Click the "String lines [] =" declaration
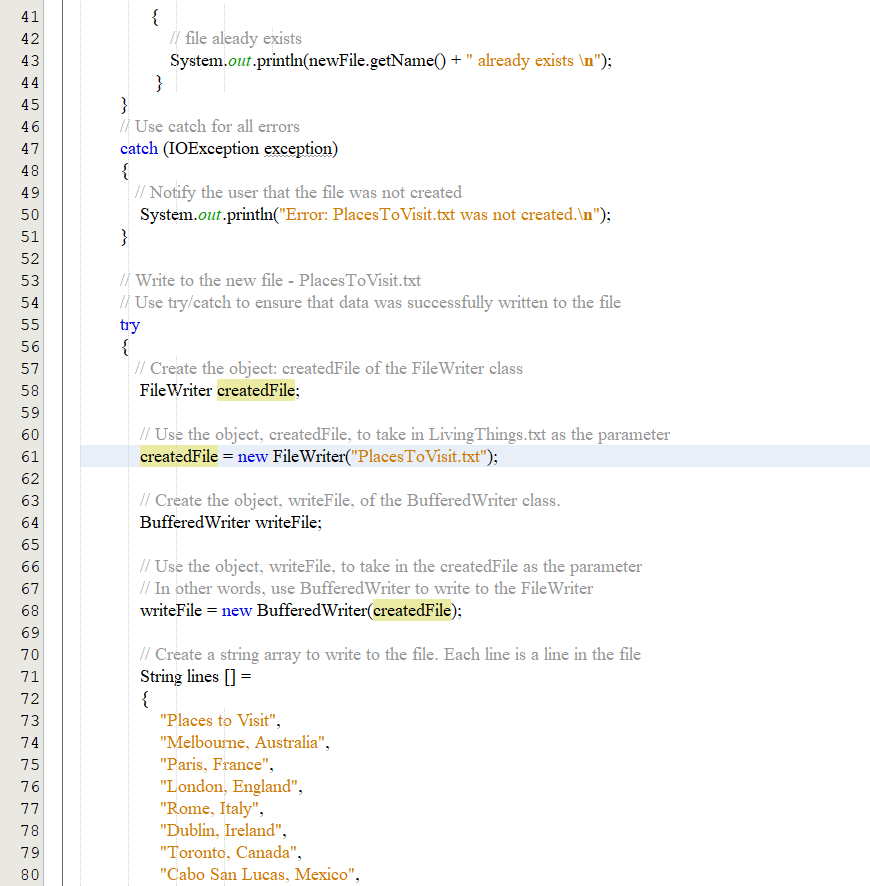The width and height of the screenshot is (870, 886). coord(196,676)
